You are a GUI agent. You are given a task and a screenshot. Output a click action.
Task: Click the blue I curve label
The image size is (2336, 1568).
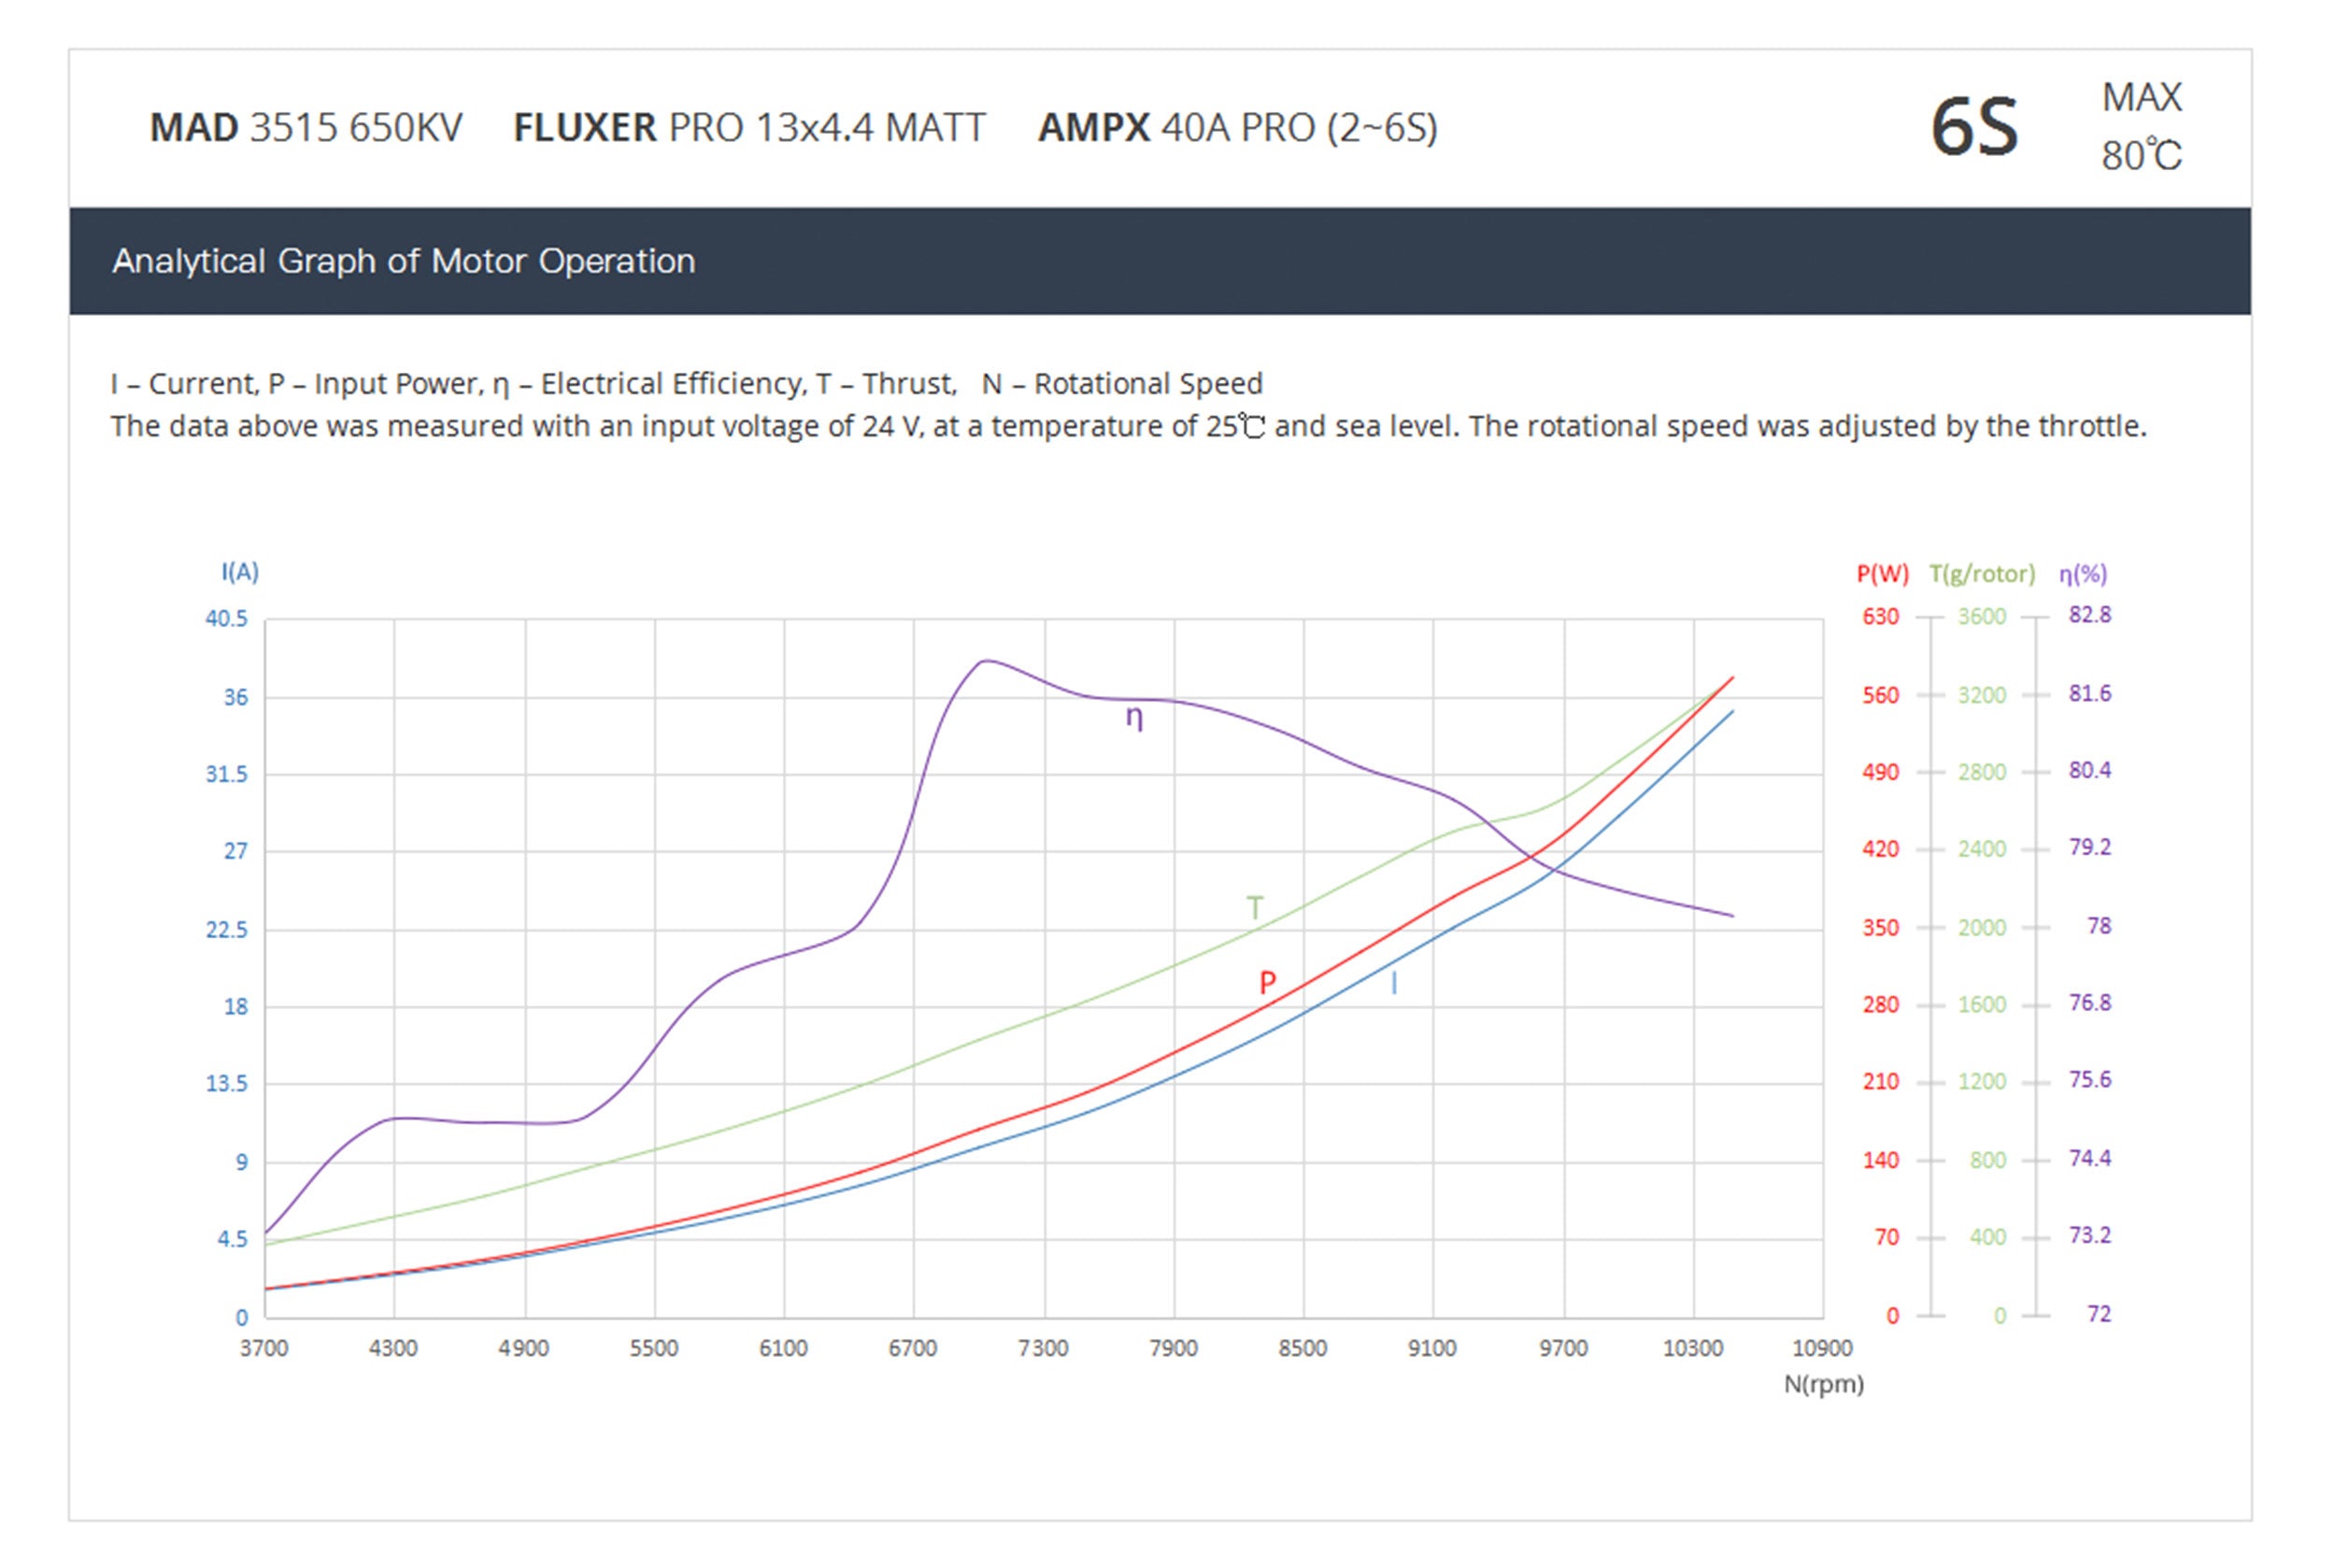pyautogui.click(x=1394, y=984)
